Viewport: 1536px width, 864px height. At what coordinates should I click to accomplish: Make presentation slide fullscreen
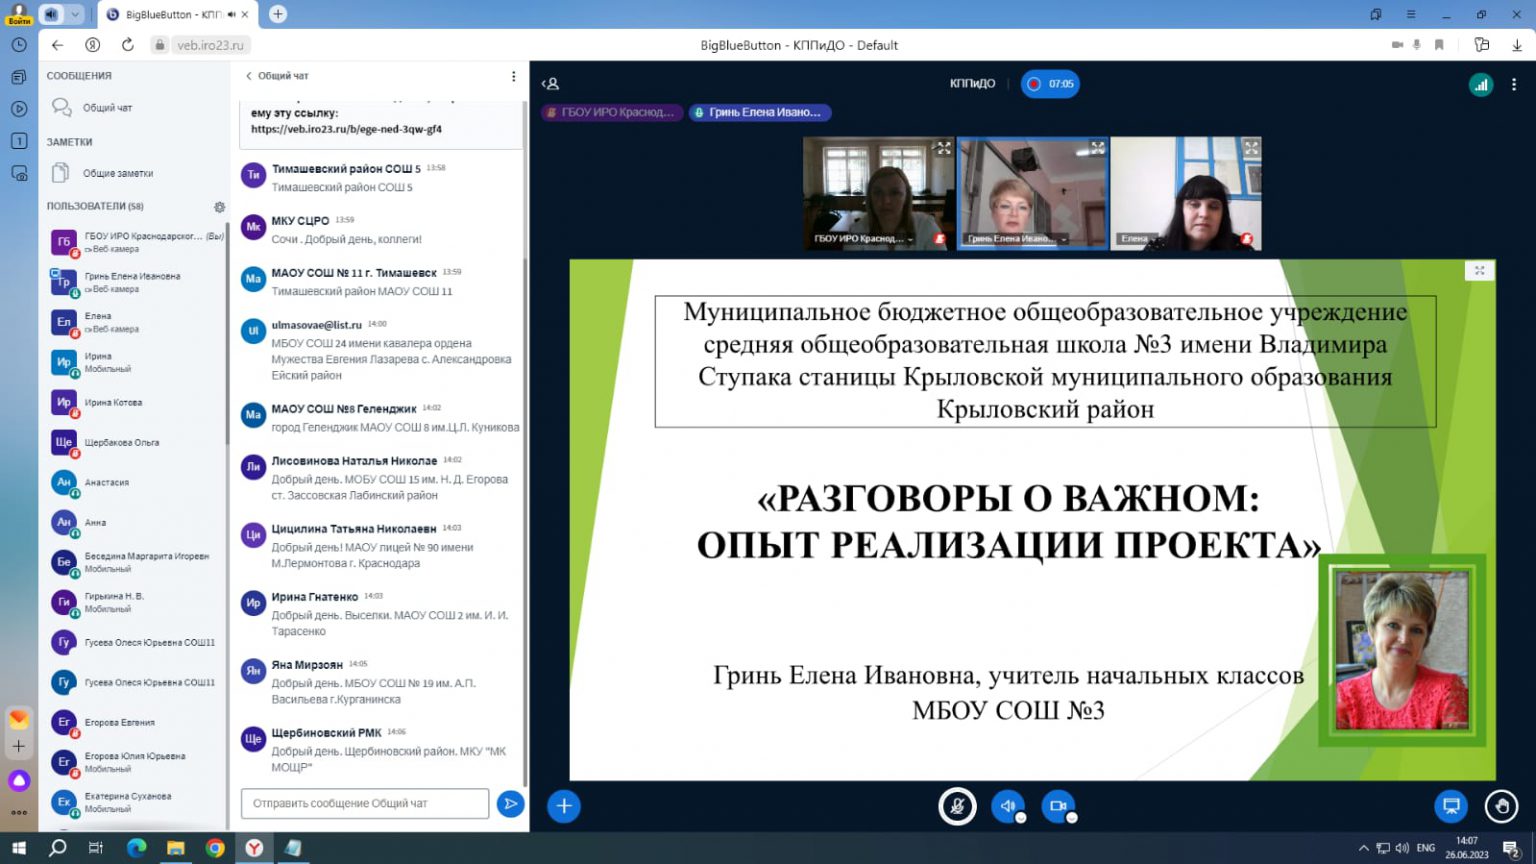coord(1479,271)
